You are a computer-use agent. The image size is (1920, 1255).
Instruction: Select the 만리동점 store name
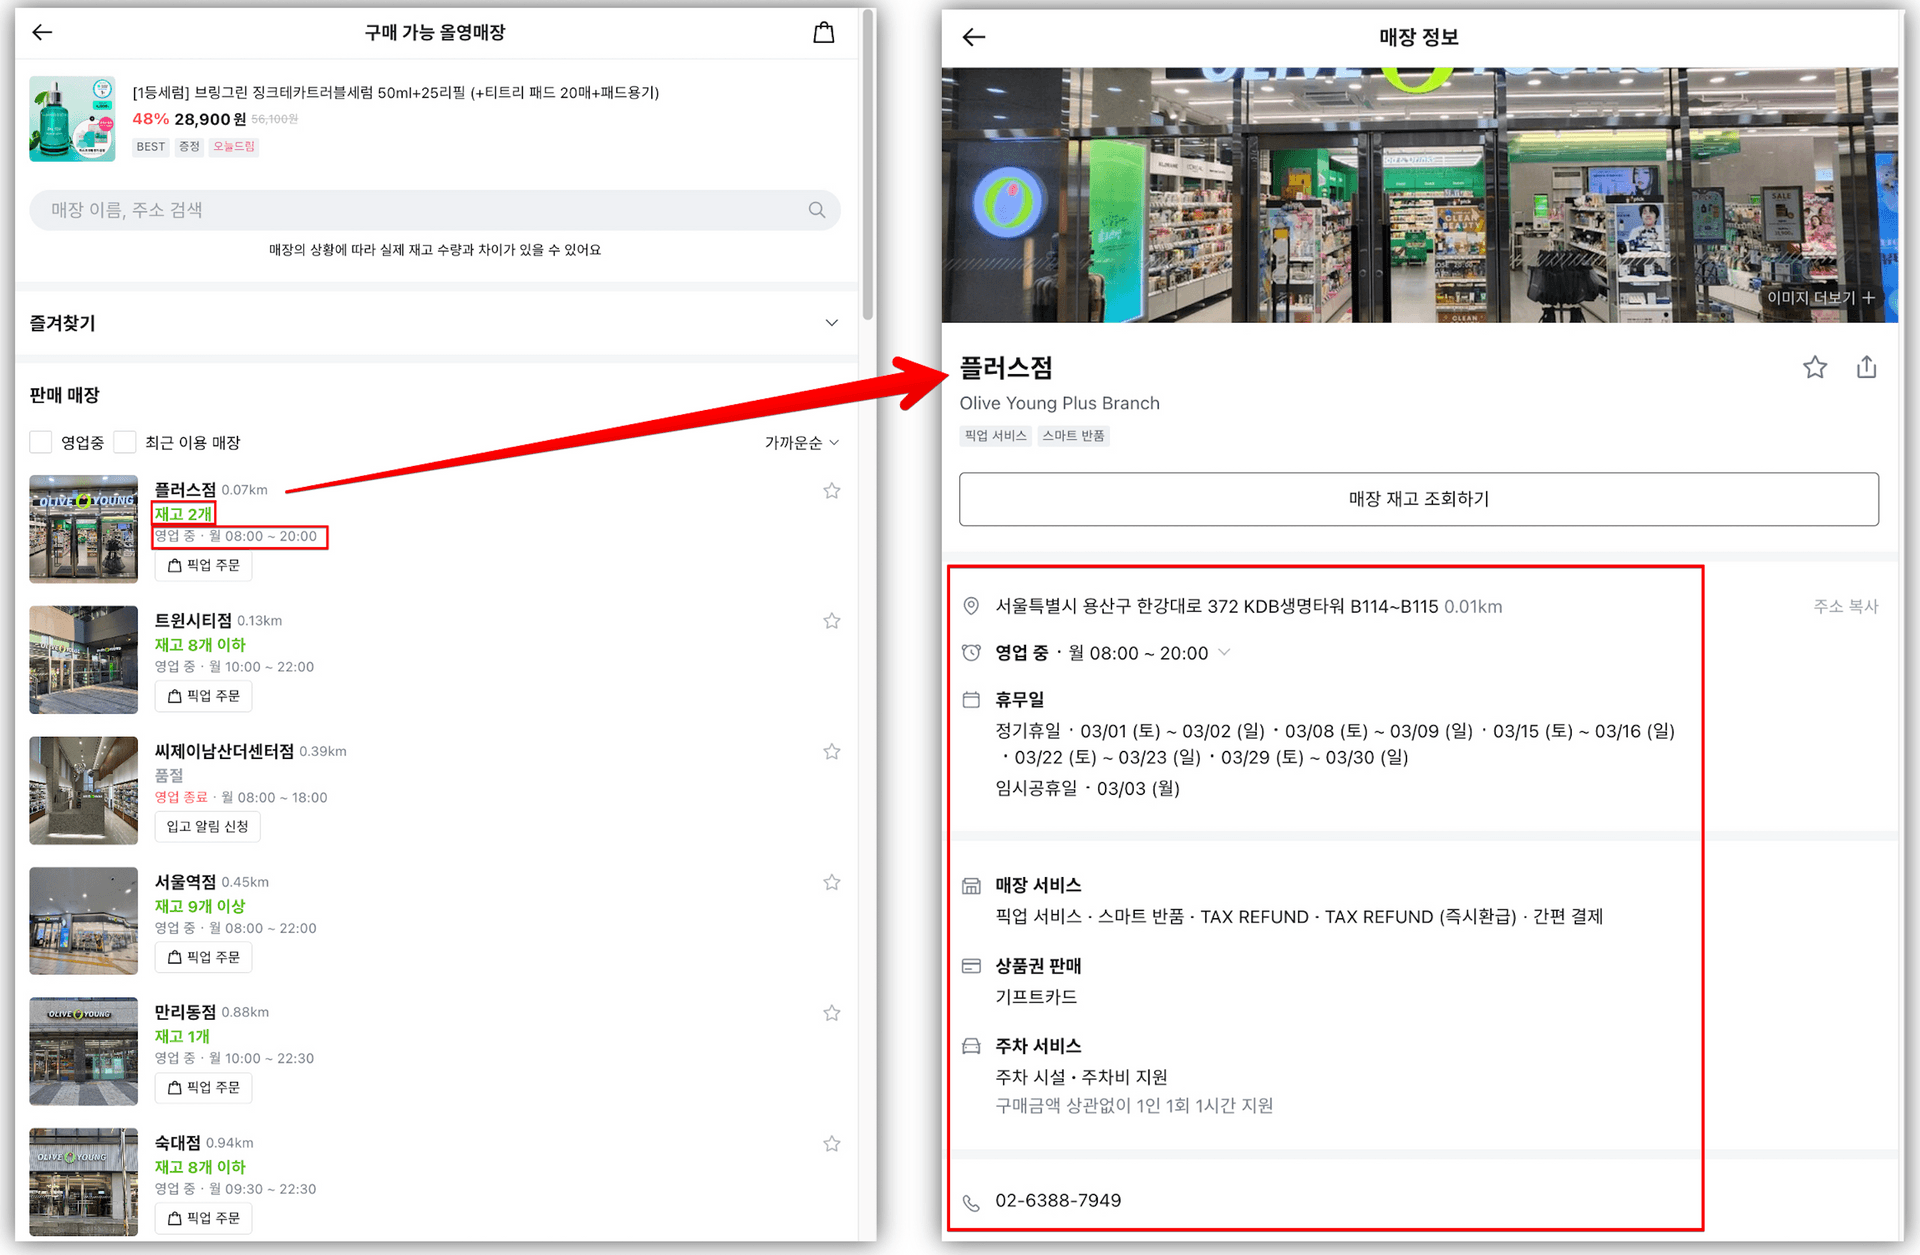pos(185,1012)
